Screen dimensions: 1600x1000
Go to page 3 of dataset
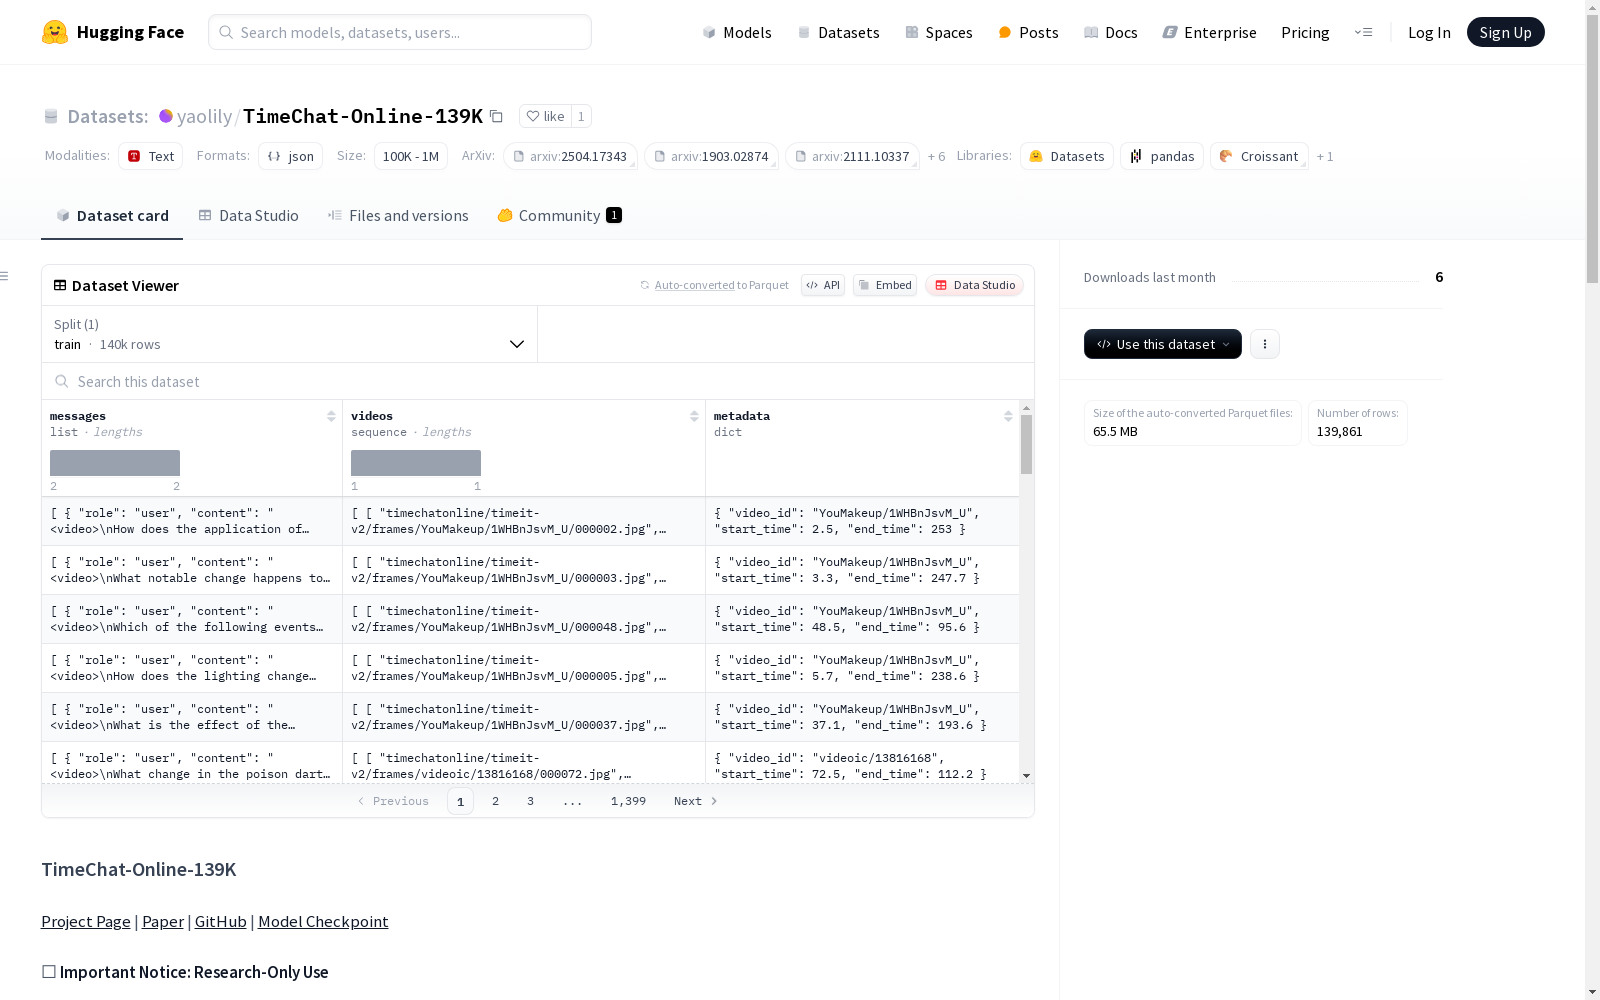[530, 801]
